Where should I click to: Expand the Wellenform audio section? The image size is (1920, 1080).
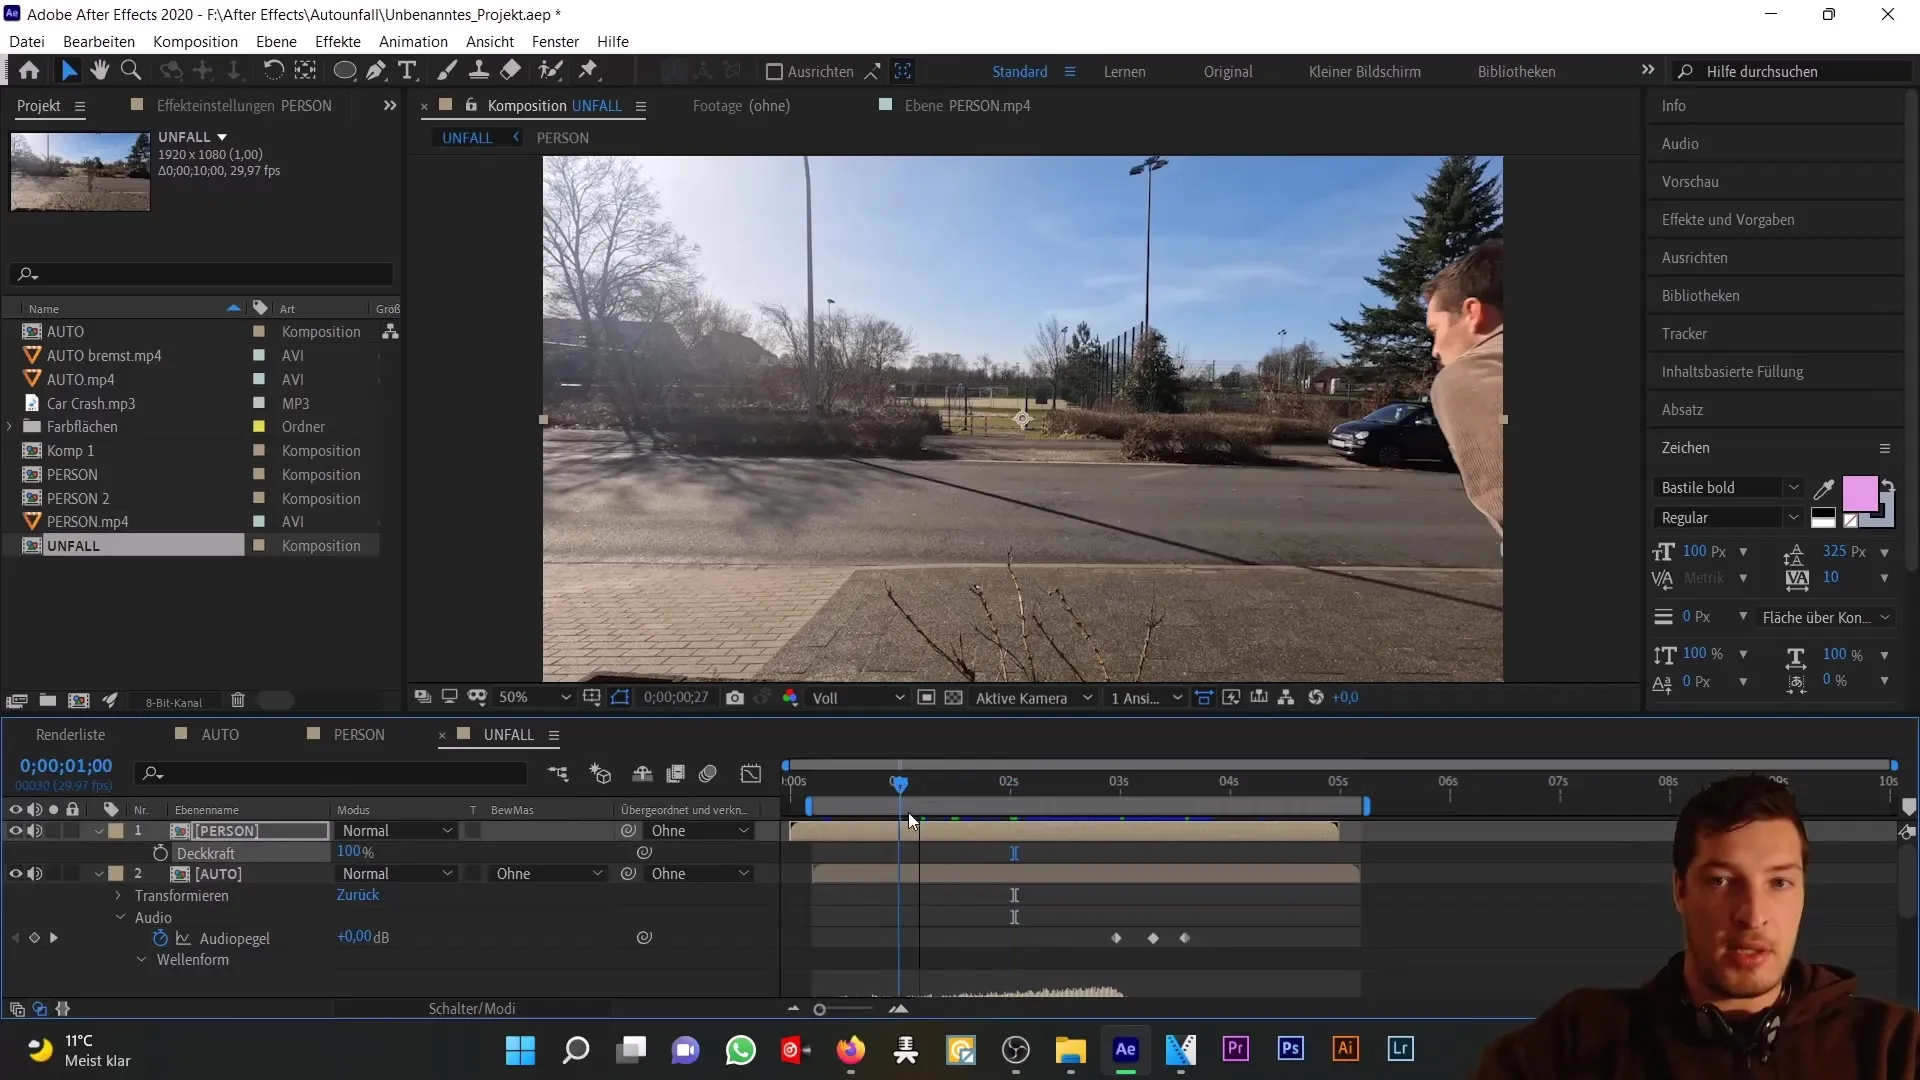(x=141, y=959)
